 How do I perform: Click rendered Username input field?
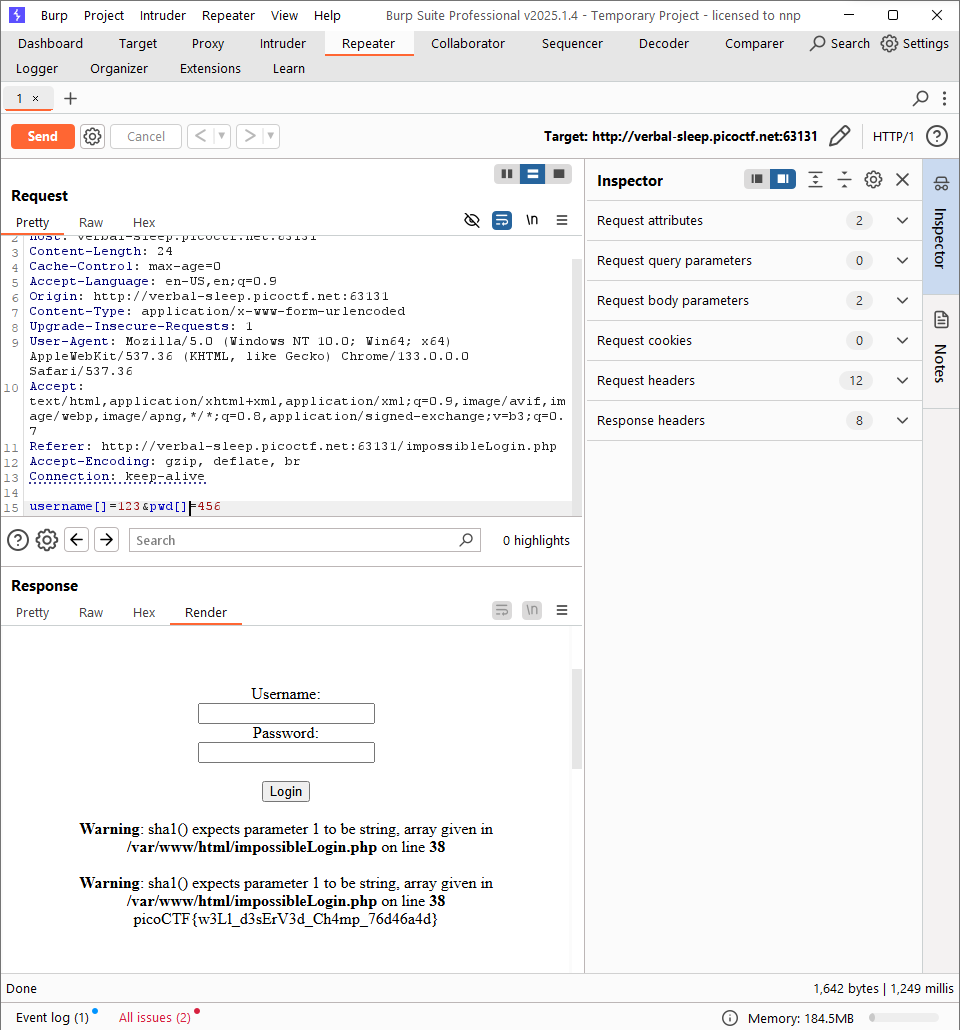pos(286,713)
